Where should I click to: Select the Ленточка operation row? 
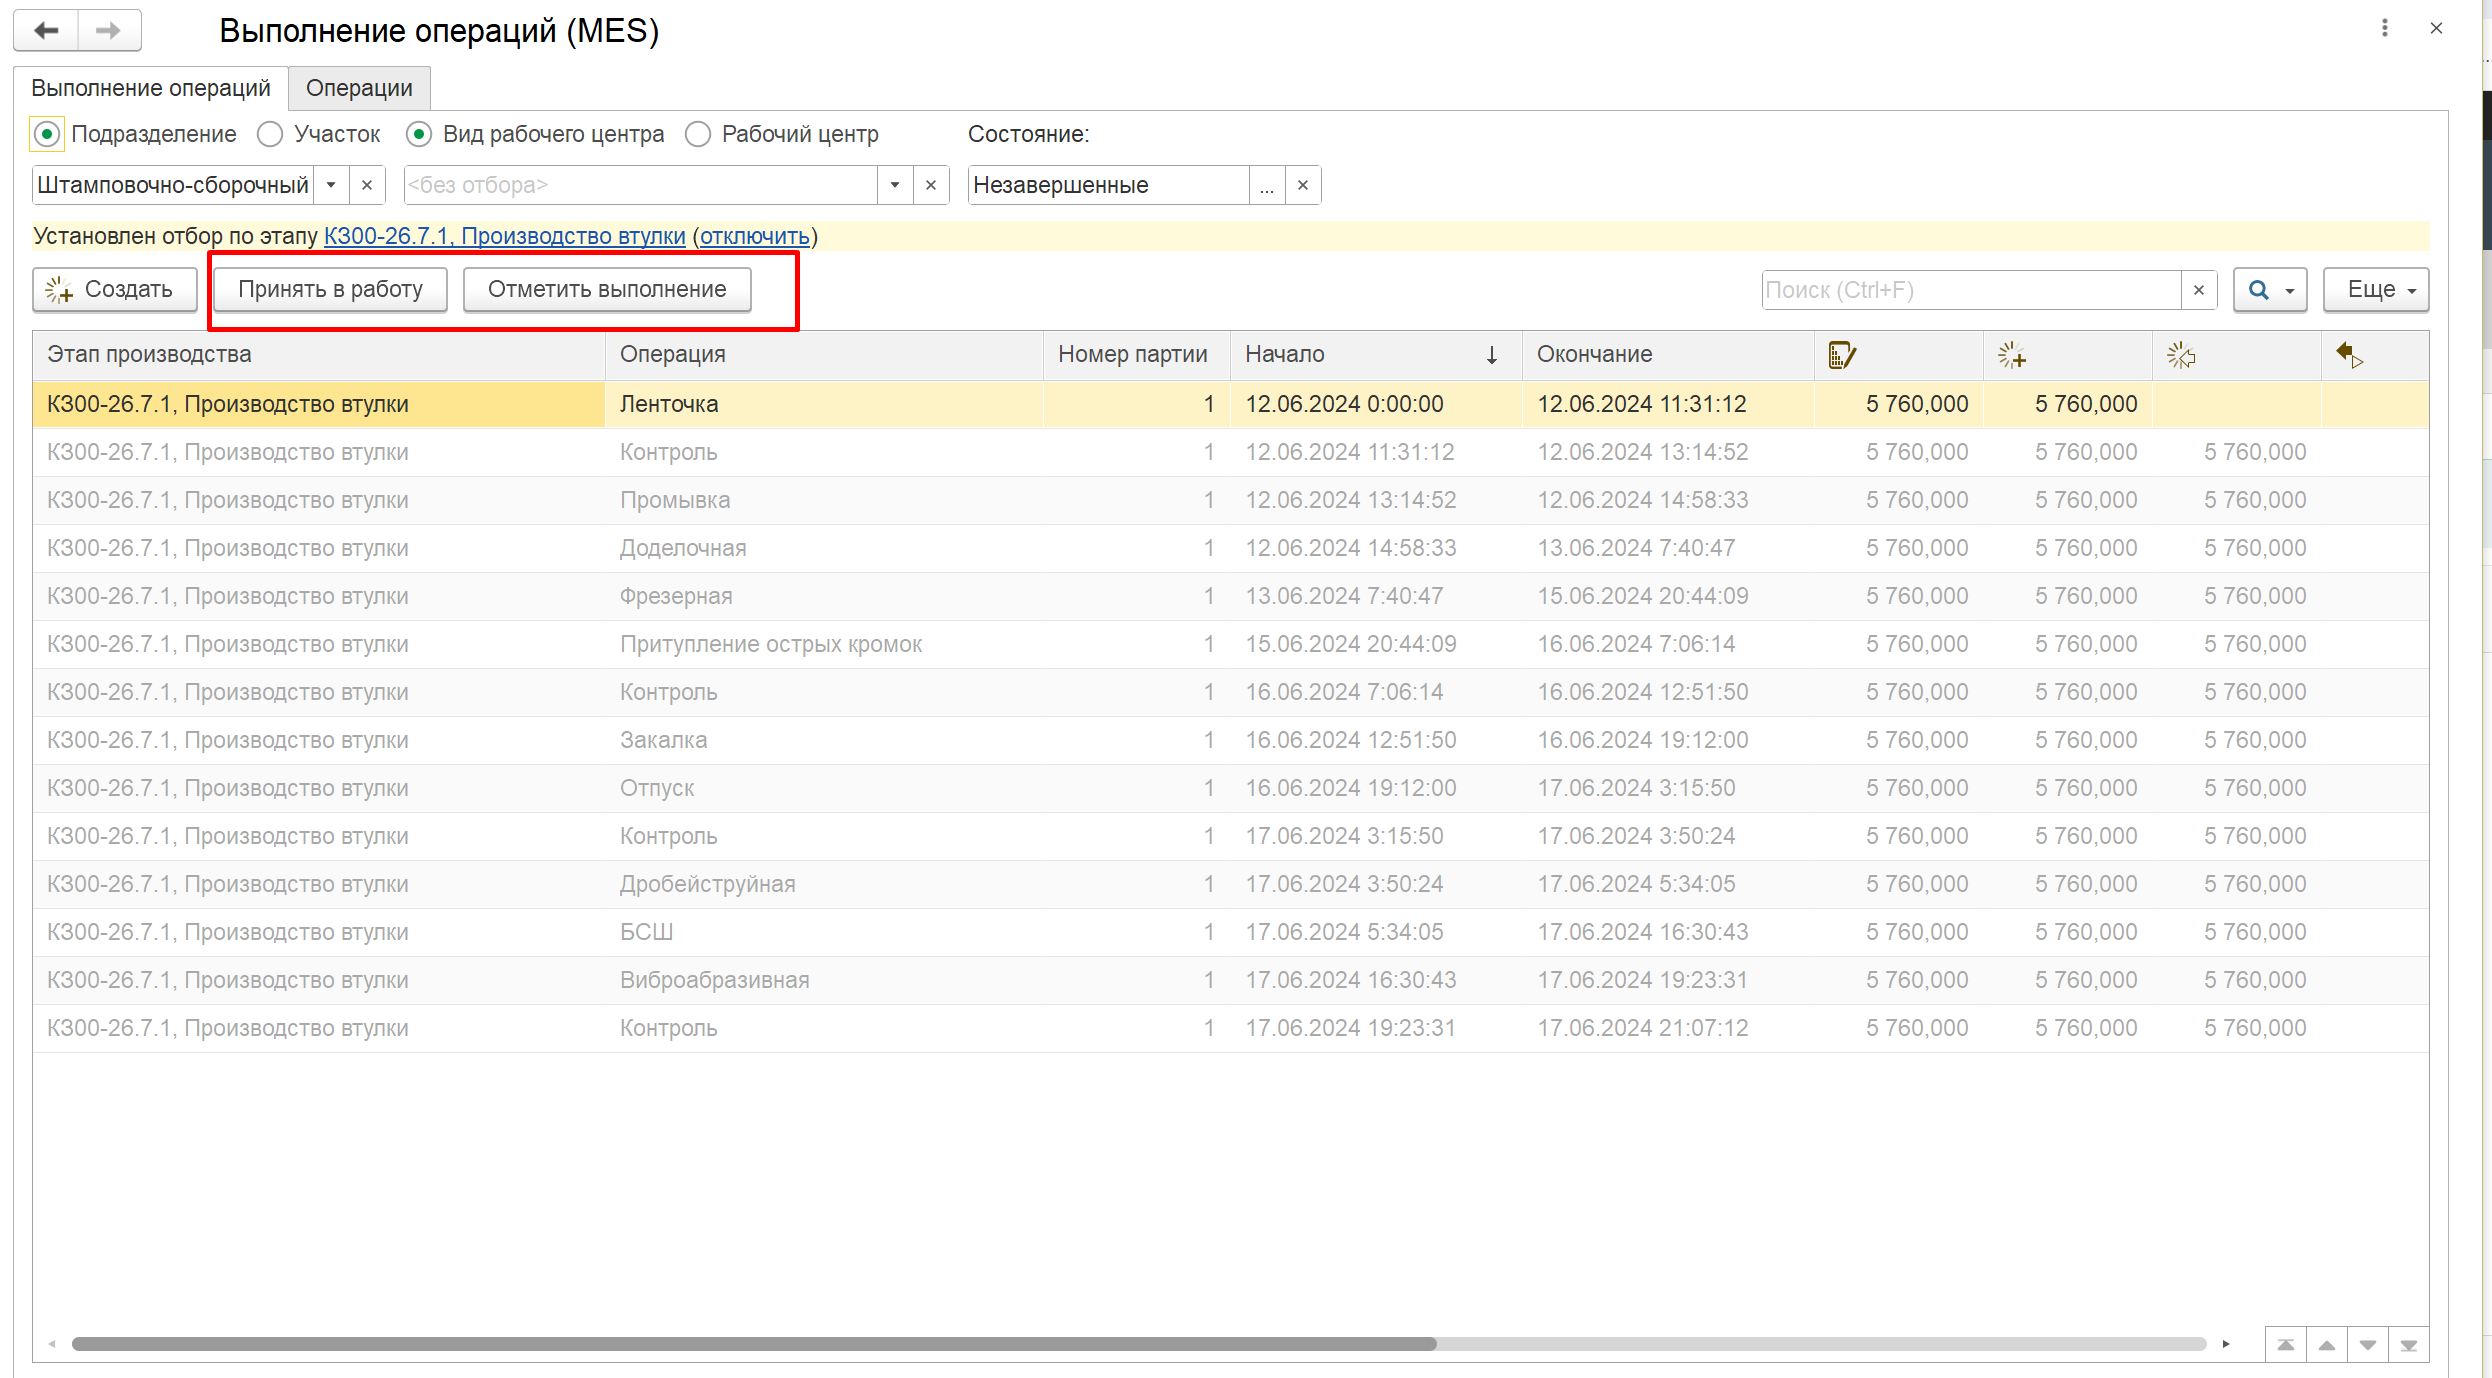pos(1231,404)
